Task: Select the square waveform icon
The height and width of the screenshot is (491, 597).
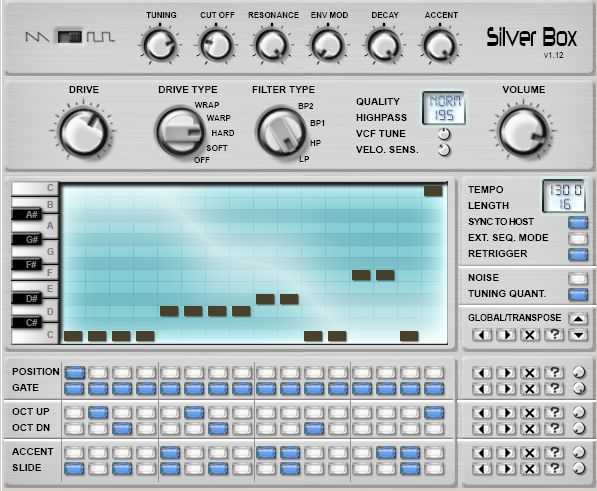Action: [101, 37]
